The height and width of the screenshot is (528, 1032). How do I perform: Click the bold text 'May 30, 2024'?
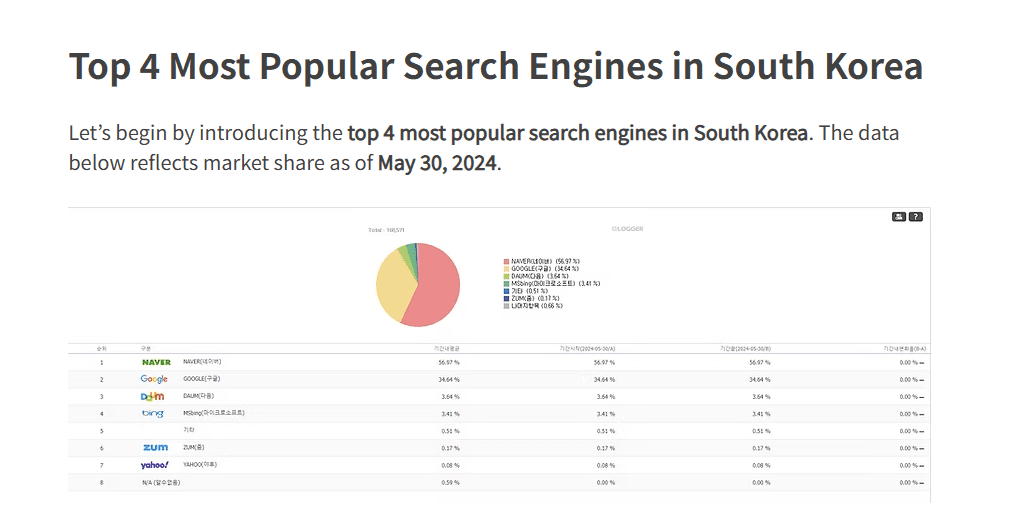(x=437, y=162)
